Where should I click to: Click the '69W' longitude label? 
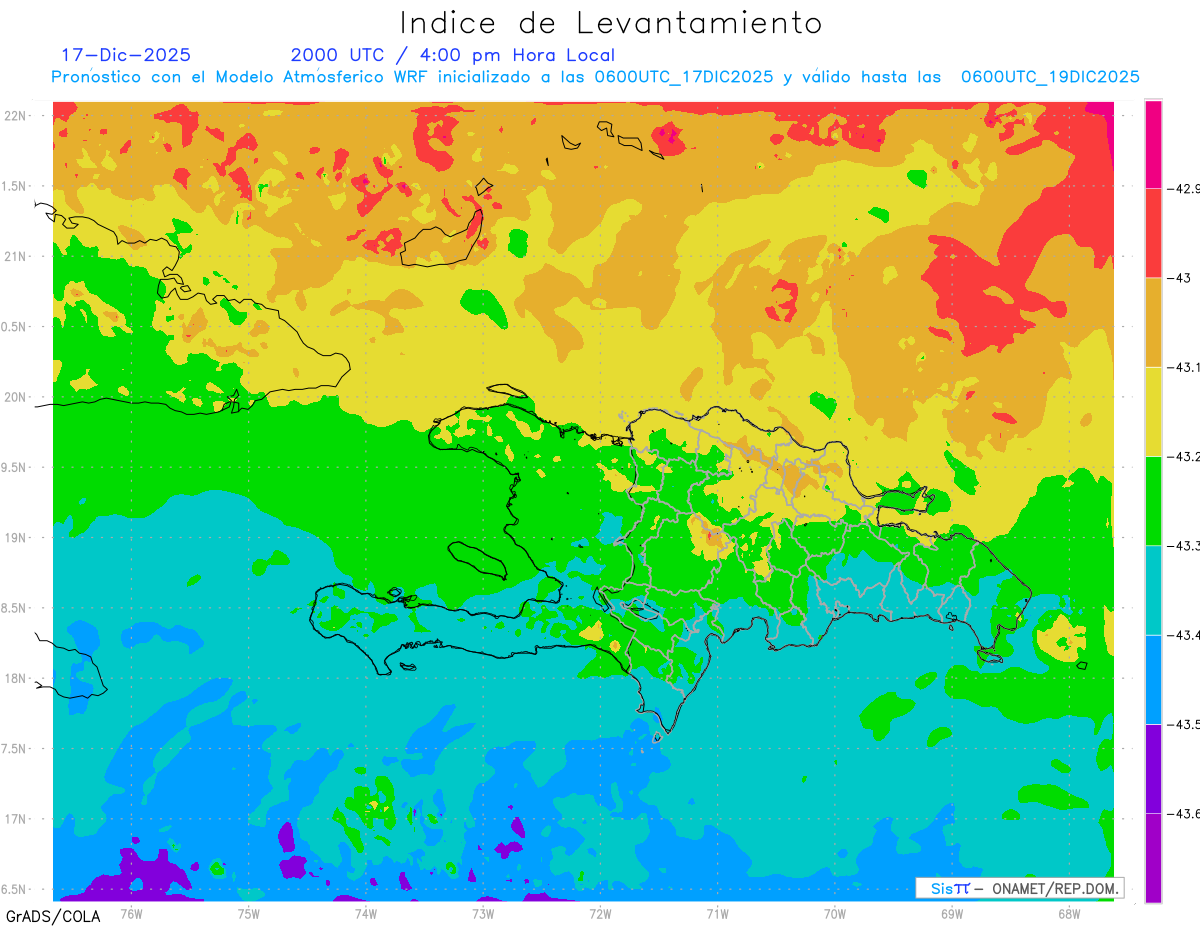point(951,913)
